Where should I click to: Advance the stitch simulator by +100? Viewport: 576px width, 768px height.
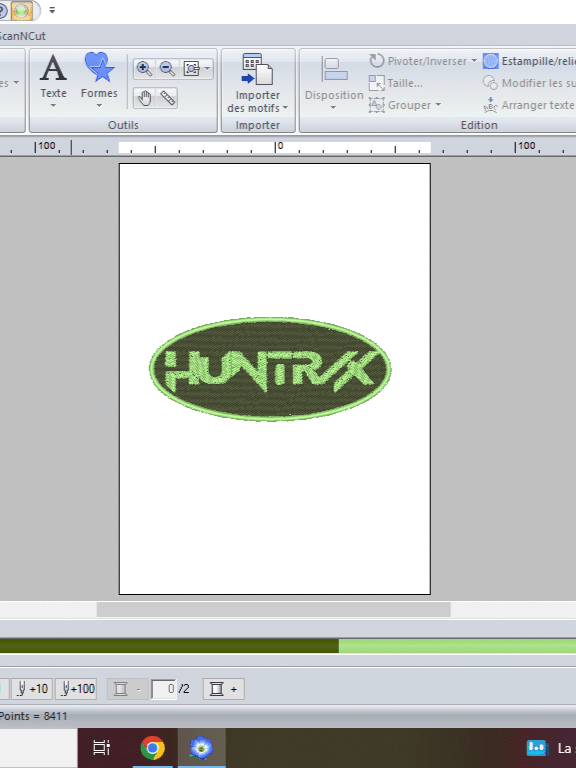pos(76,689)
